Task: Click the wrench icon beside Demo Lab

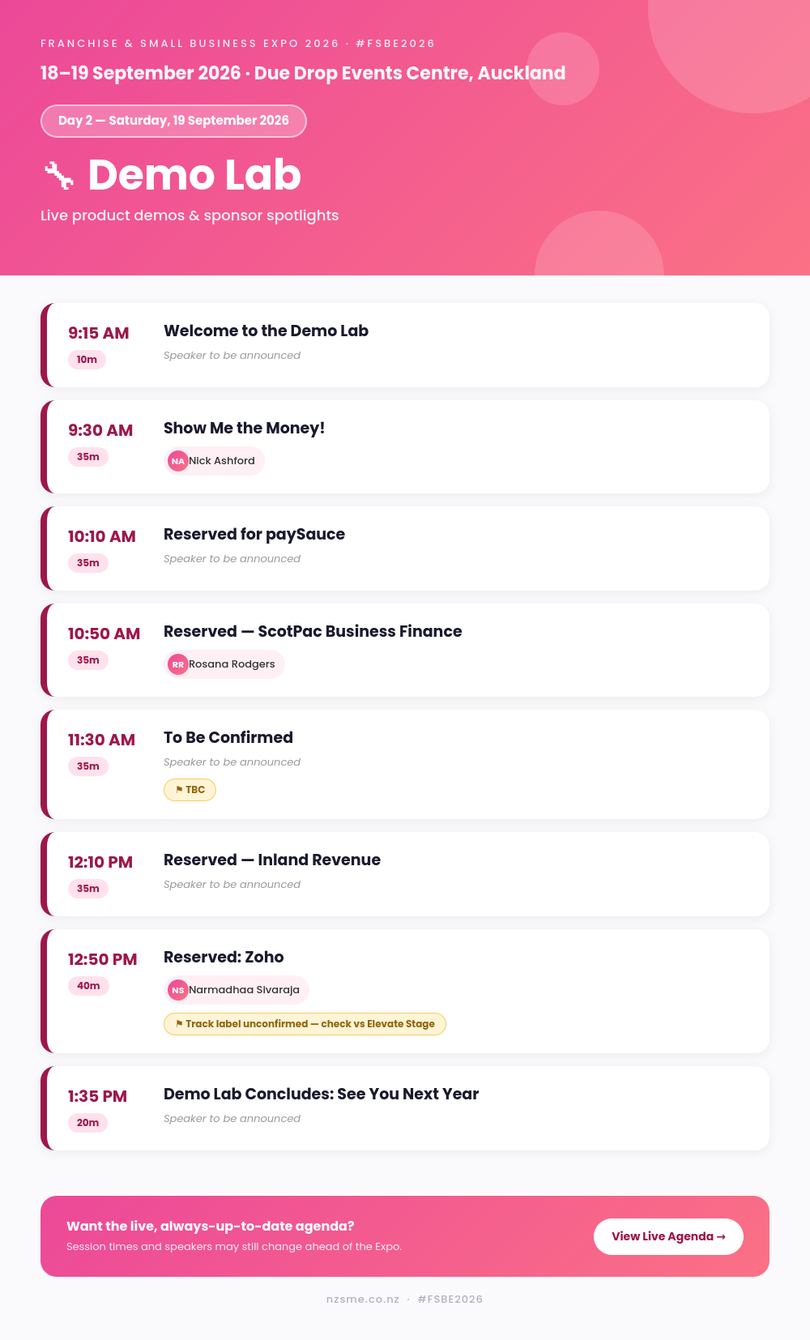Action: (59, 175)
